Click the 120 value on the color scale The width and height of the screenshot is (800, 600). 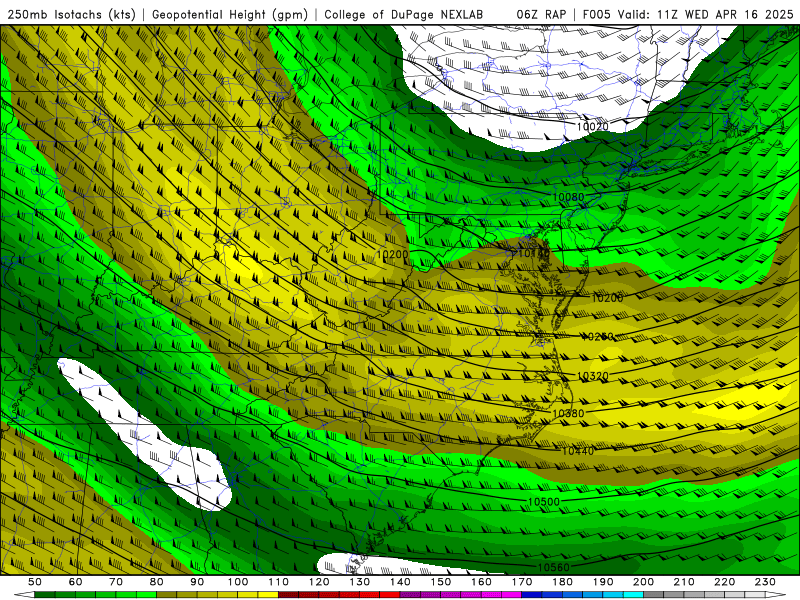[x=319, y=582]
